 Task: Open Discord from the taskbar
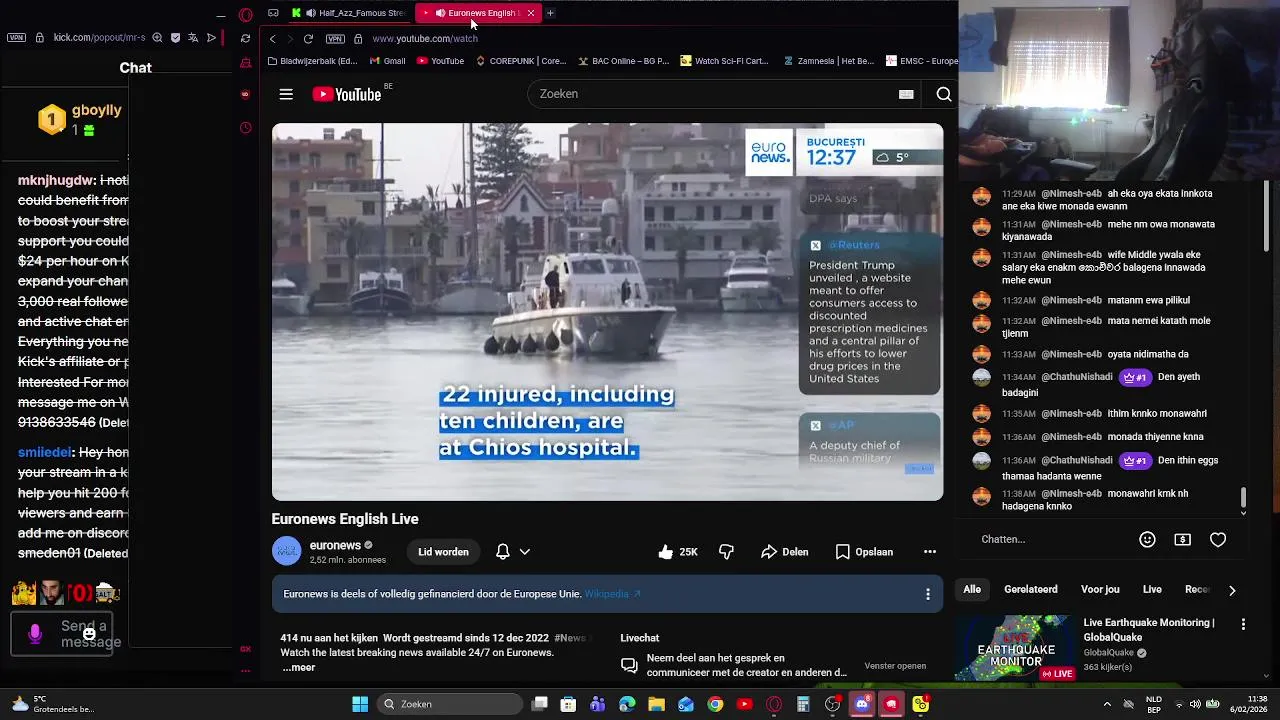(862, 704)
